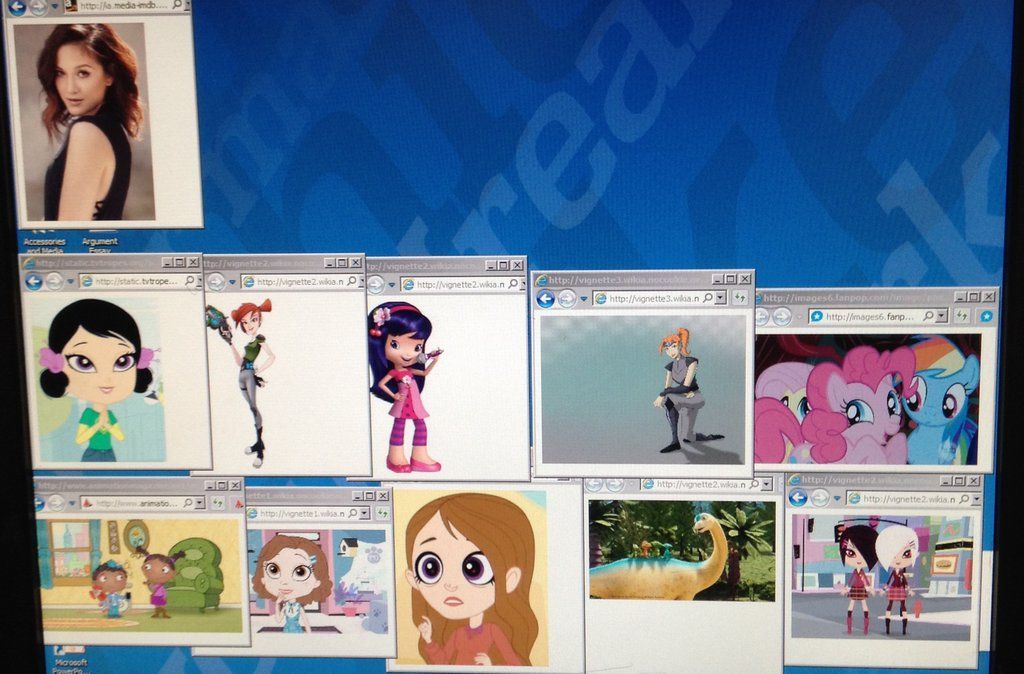Viewport: 1024px width, 674px height.
Task: Go back in the static.tvtropes window
Action: click(x=33, y=281)
